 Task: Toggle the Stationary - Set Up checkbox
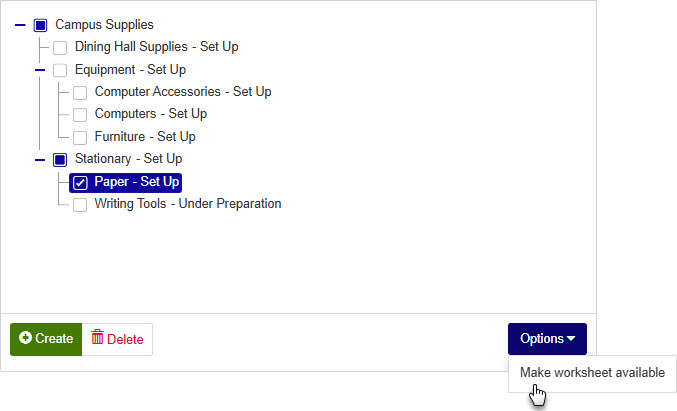(60, 159)
